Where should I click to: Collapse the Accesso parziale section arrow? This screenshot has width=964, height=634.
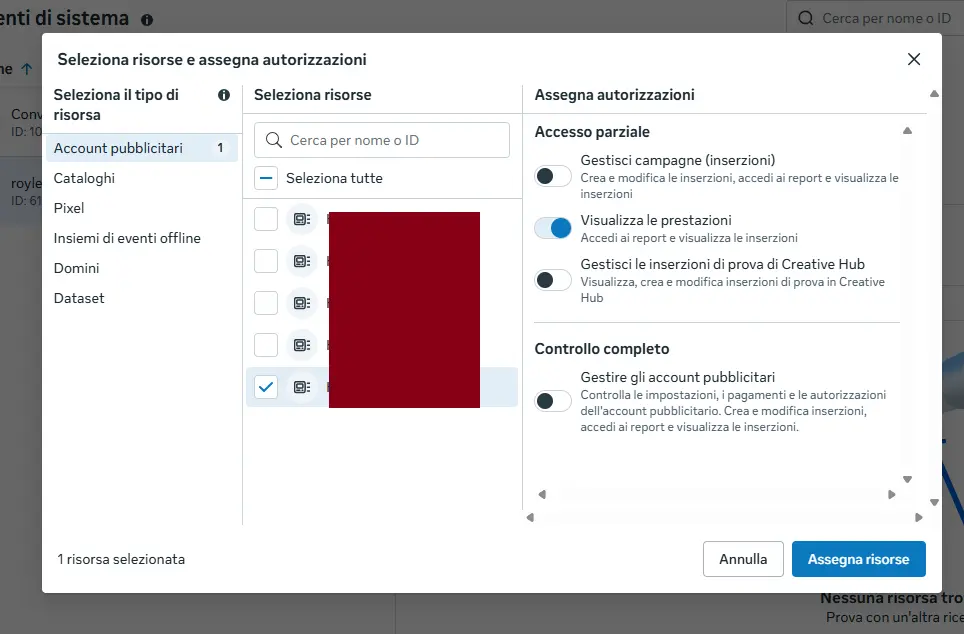(x=907, y=130)
